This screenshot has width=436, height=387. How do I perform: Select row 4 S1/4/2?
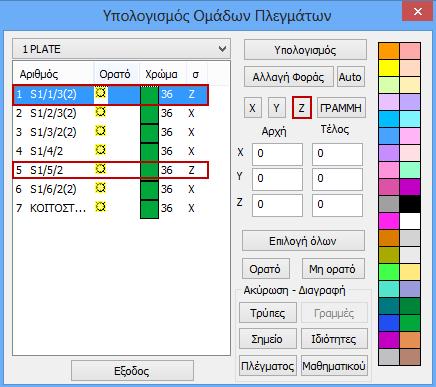click(111, 152)
